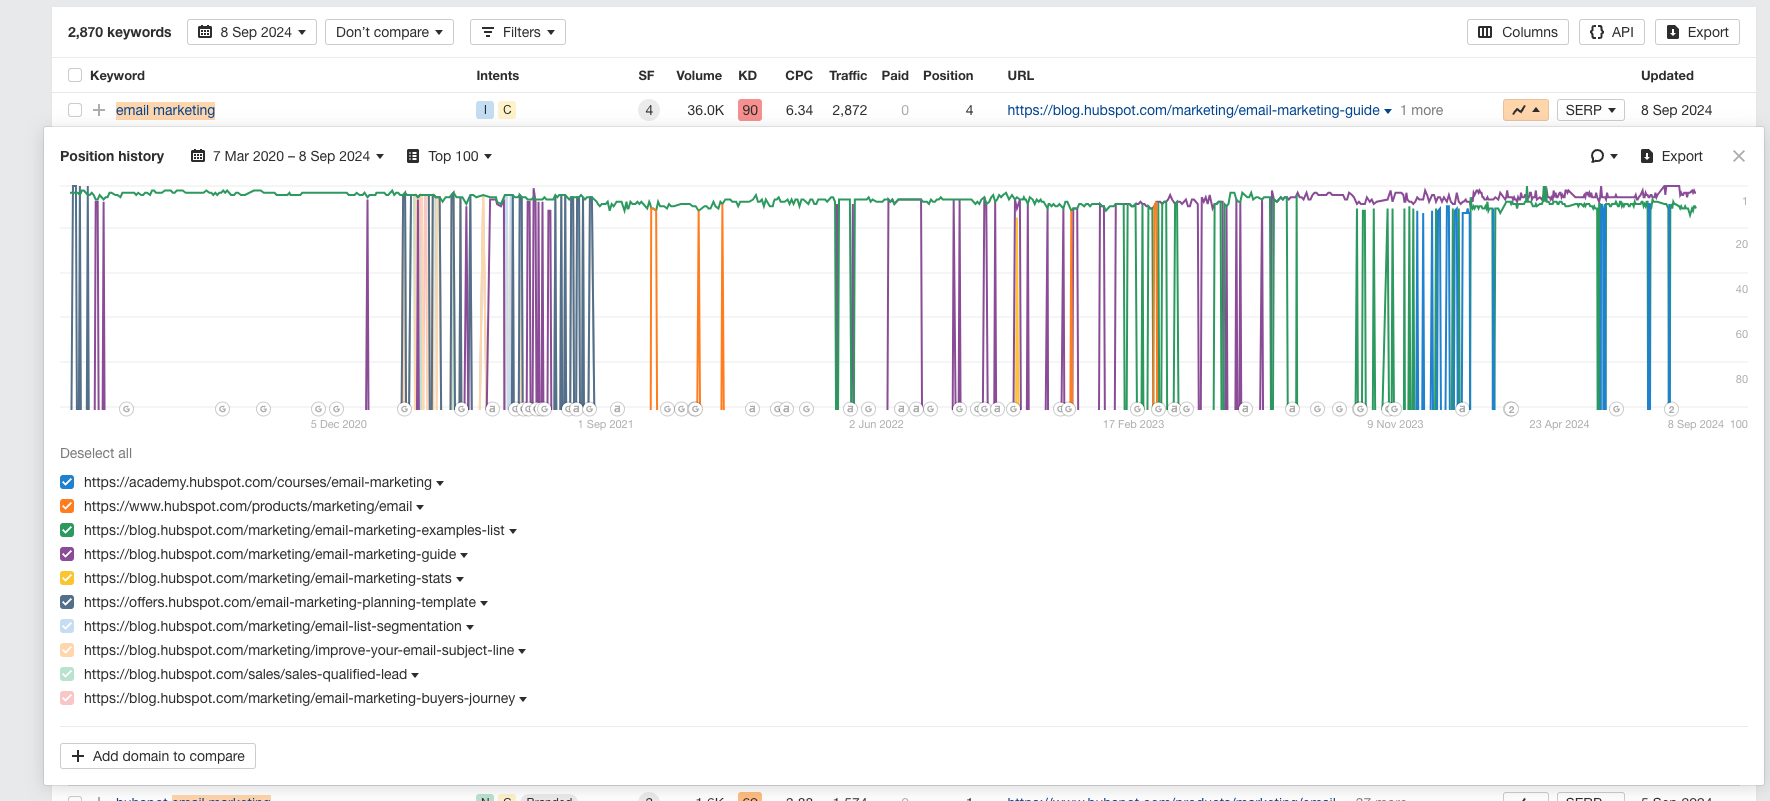Open the Top 100 dropdown
1770x801 pixels.
(449, 156)
